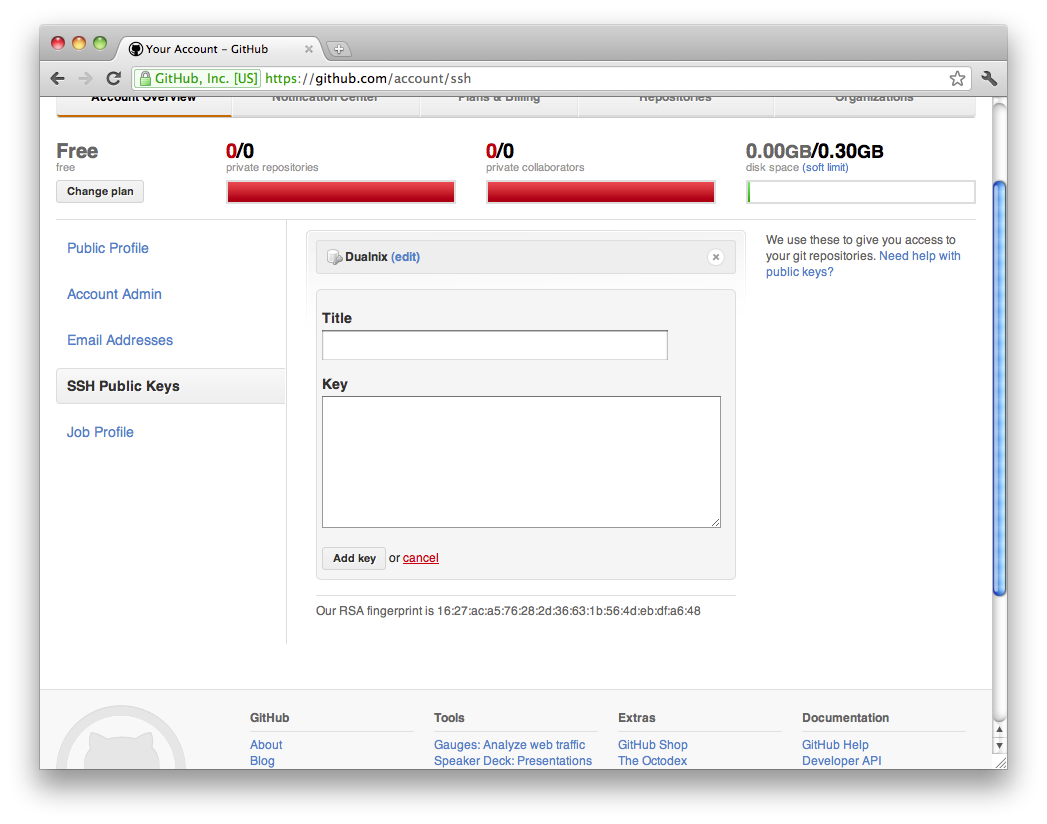The height and width of the screenshot is (824, 1047).
Task: Edit the Dualnix key
Action: [x=405, y=257]
